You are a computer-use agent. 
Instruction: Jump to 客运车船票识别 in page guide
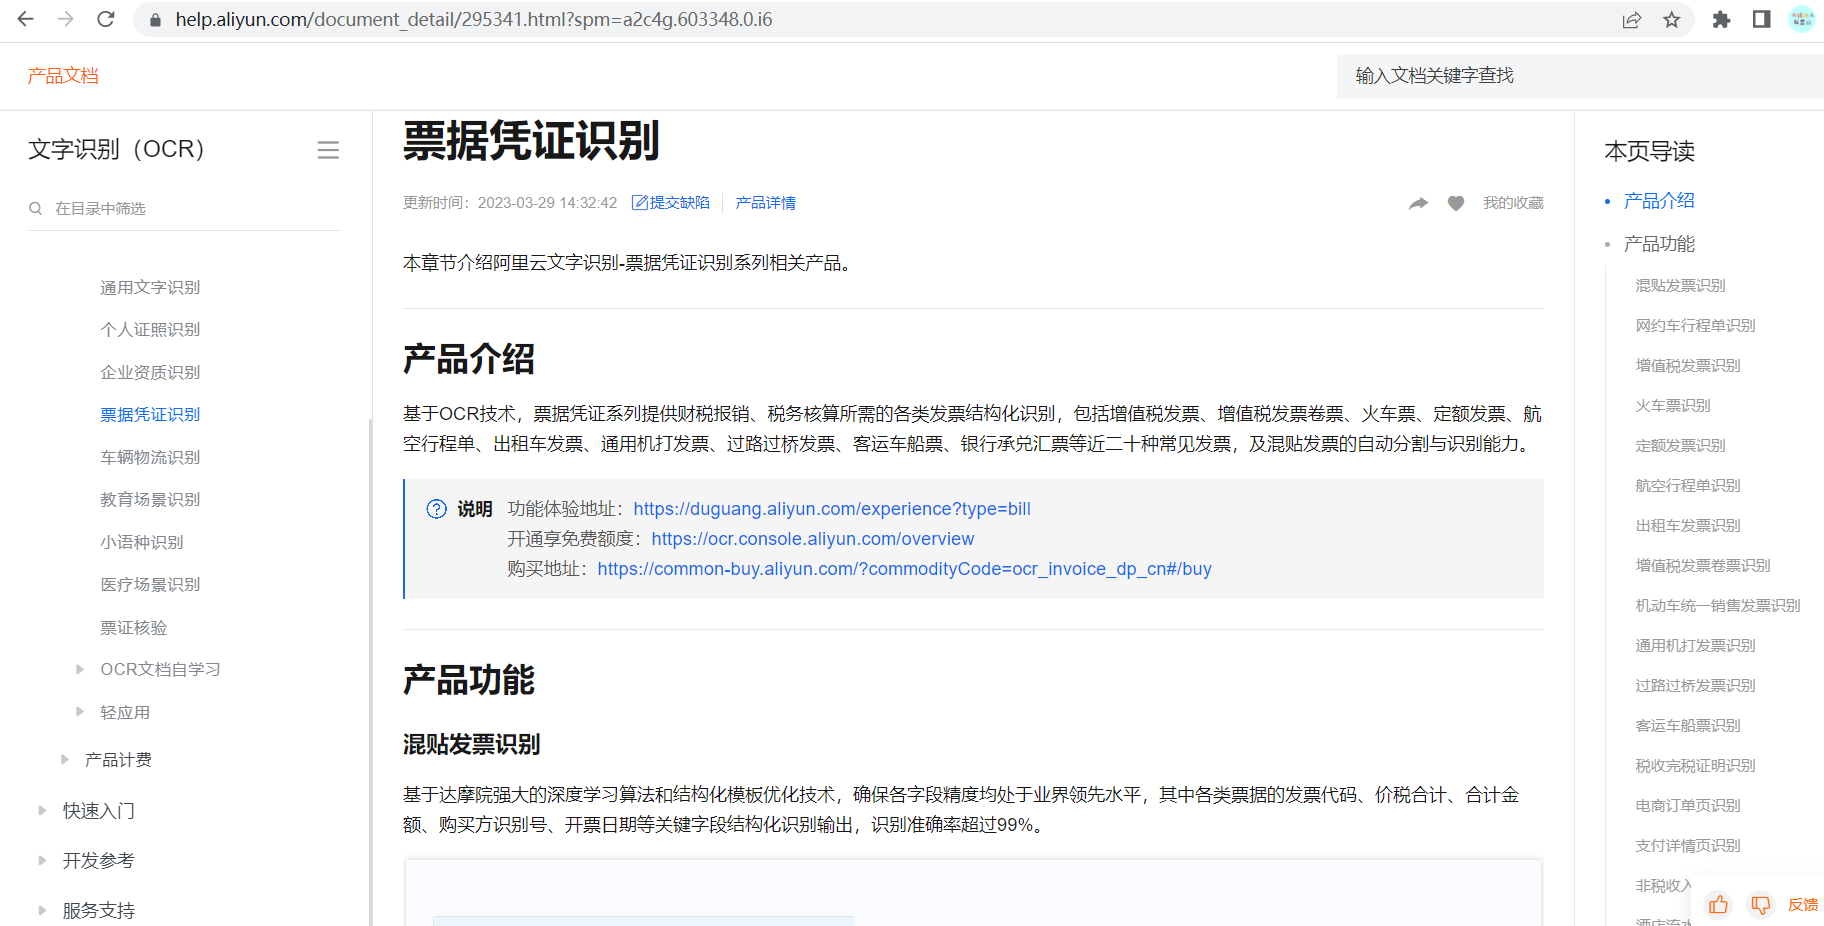coord(1688,726)
